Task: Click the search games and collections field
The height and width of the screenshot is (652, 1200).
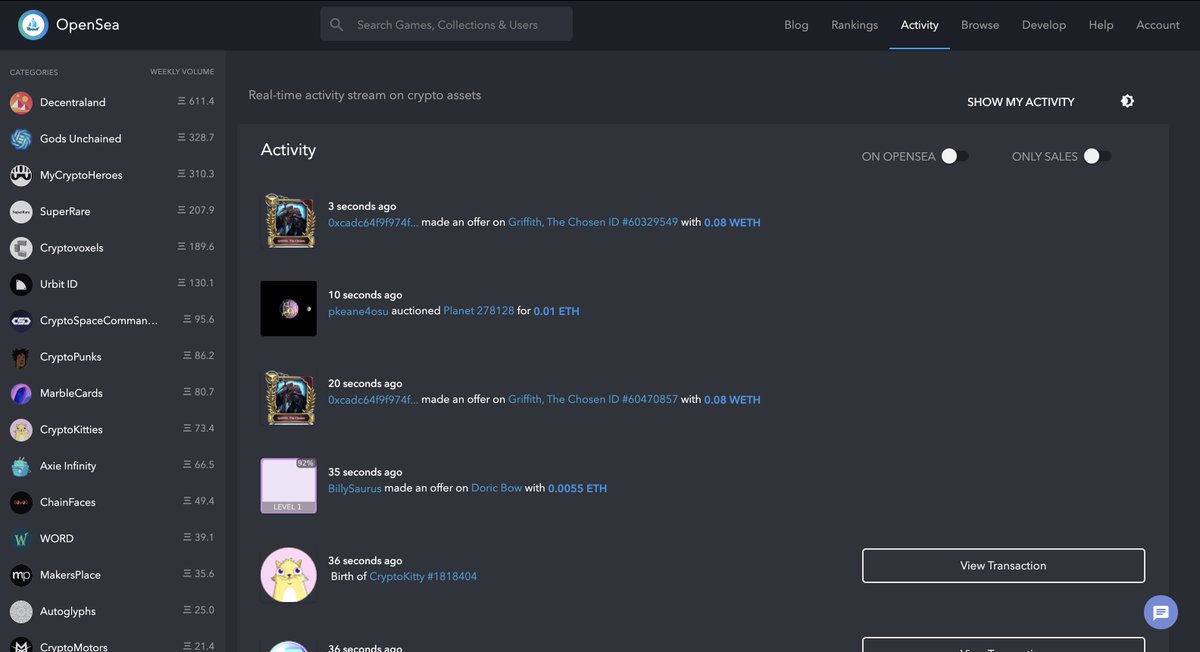Action: 447,24
